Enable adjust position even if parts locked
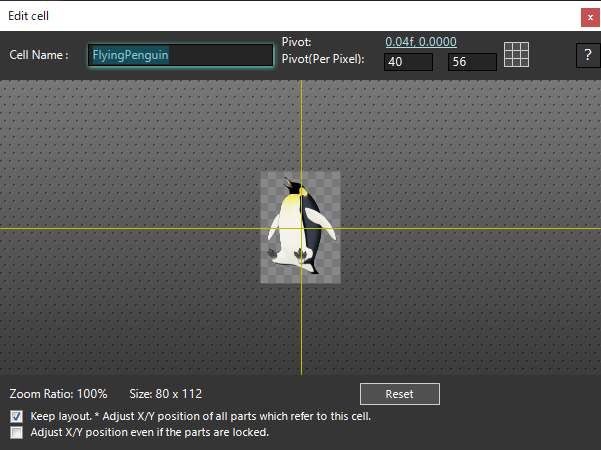601x450 pixels. [x=16, y=432]
